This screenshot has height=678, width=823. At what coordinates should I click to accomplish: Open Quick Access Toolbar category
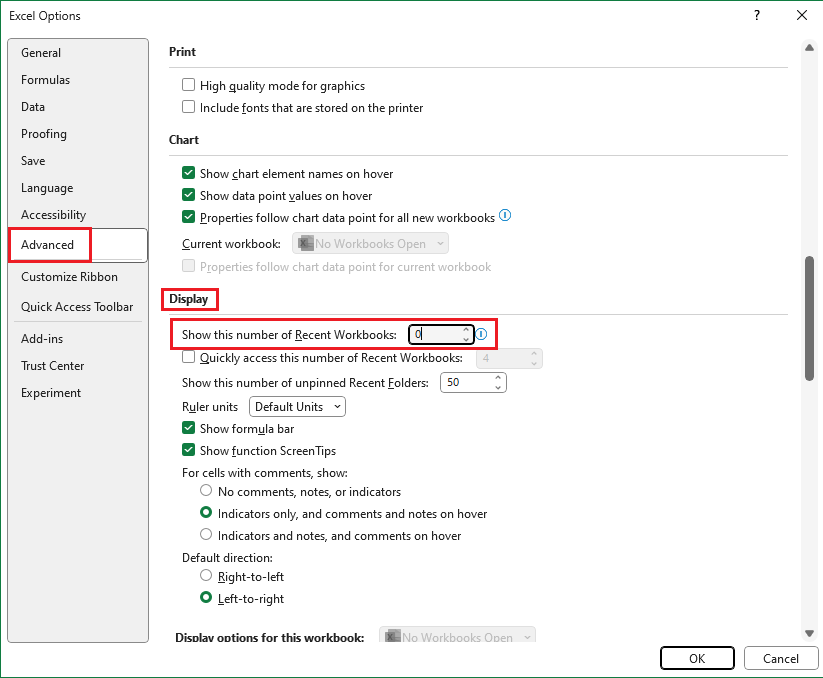click(77, 307)
